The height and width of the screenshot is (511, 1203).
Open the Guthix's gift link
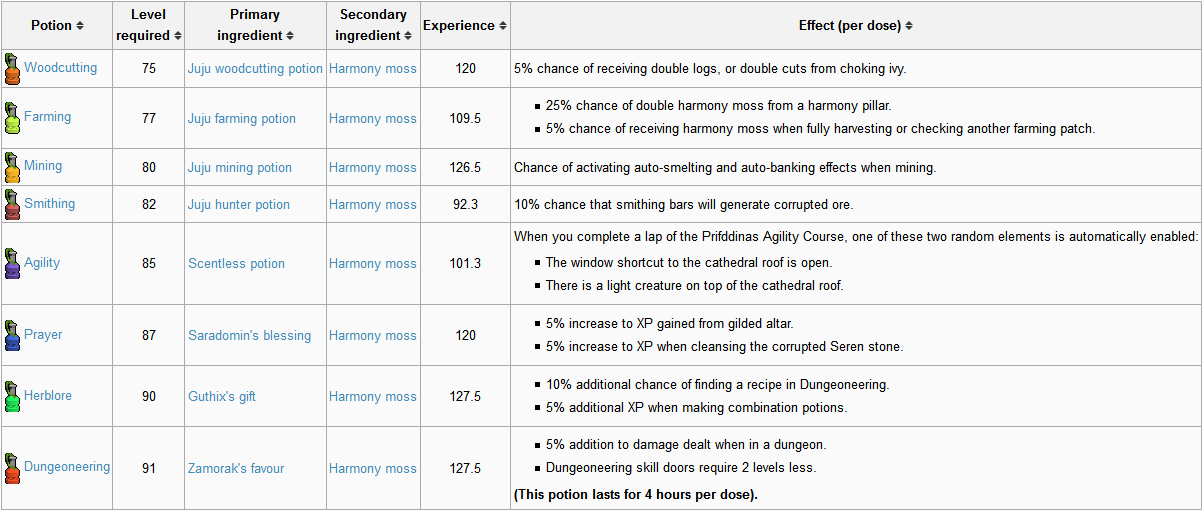pos(222,396)
